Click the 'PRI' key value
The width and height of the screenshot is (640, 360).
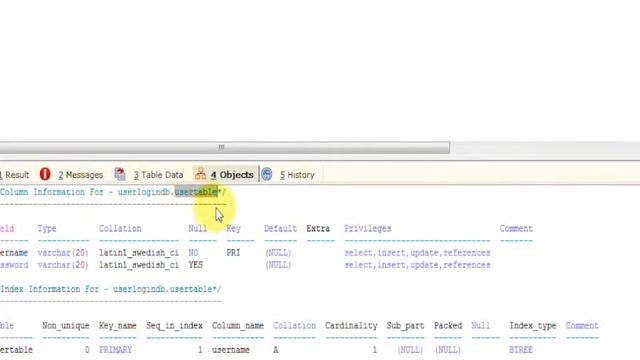pos(233,253)
